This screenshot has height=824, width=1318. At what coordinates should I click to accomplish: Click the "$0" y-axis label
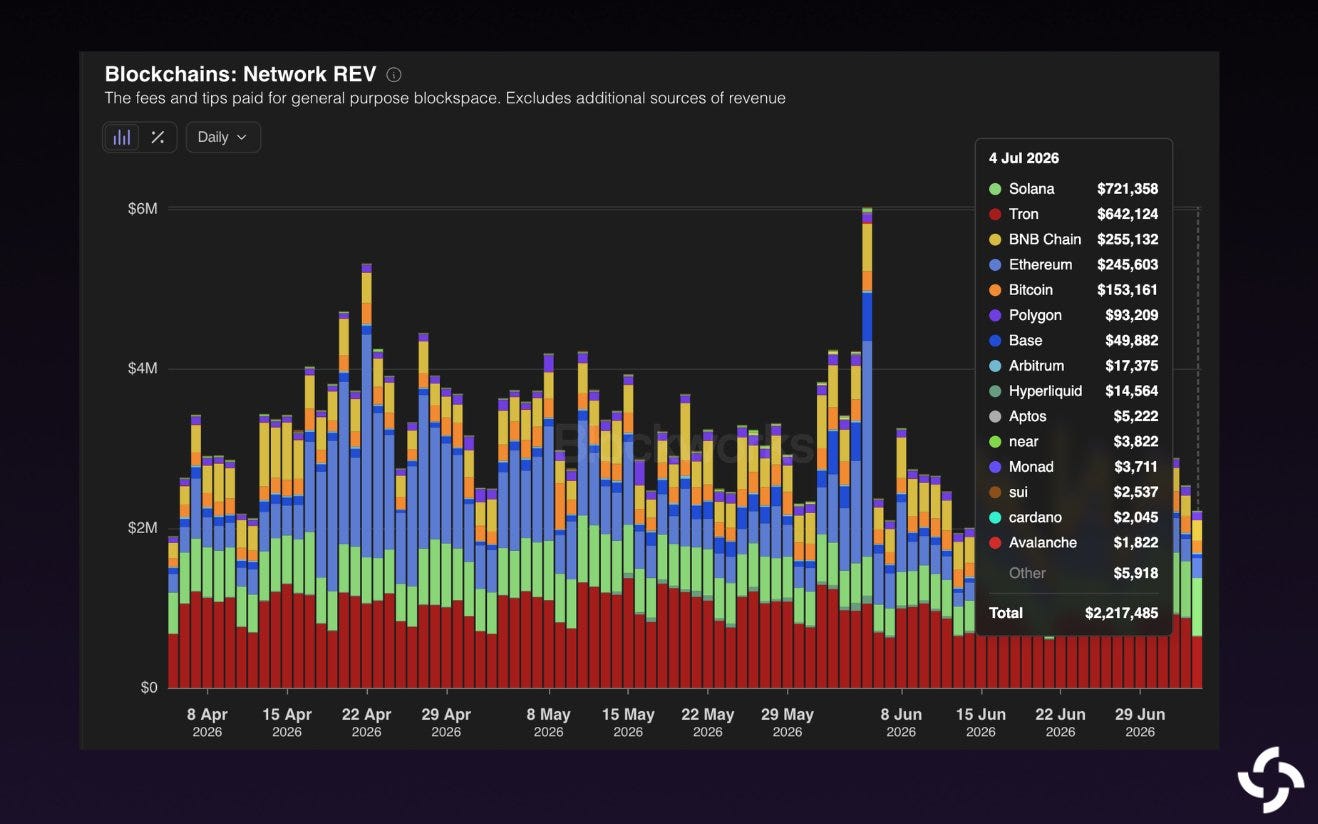point(149,688)
